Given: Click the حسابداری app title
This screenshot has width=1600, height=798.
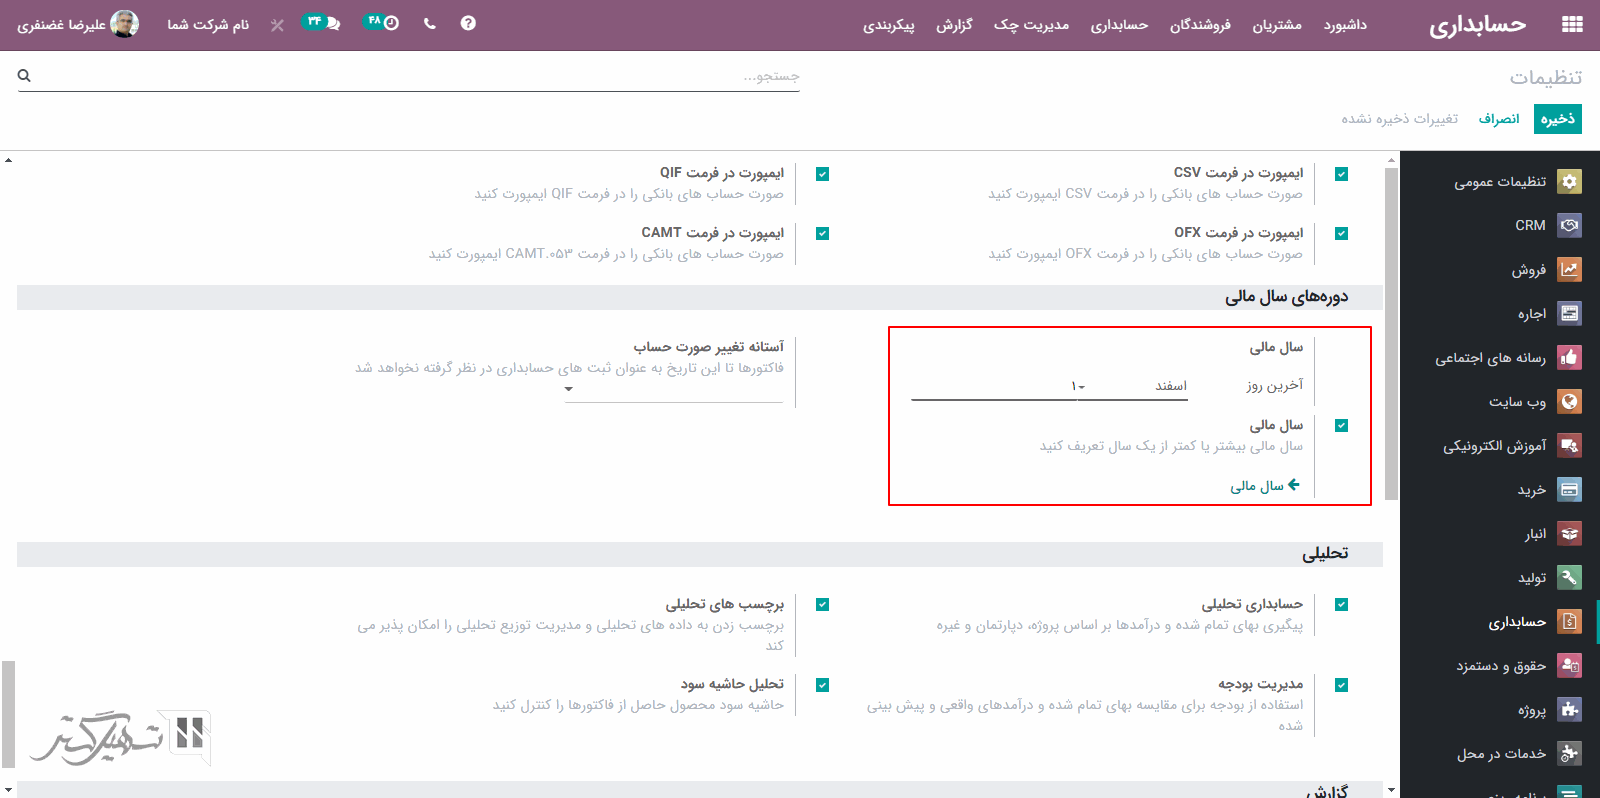Looking at the screenshot, I should click(x=1477, y=25).
